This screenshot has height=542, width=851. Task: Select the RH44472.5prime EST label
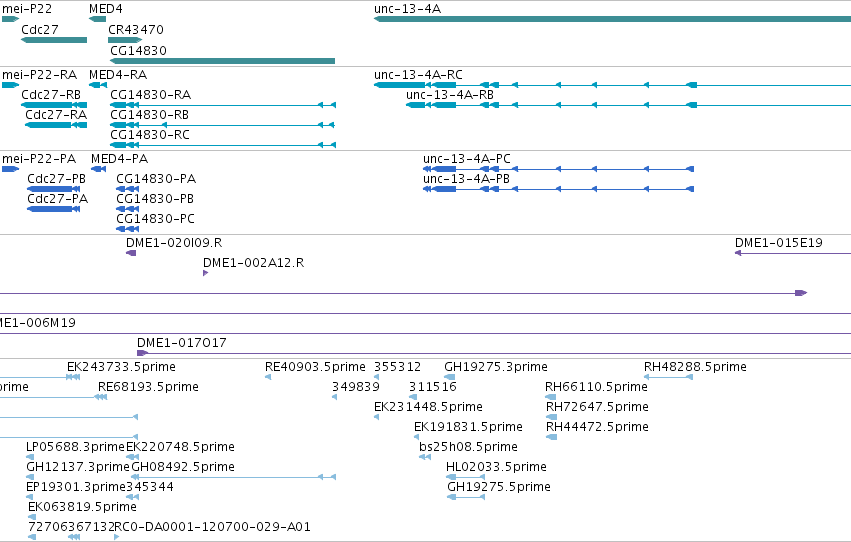(597, 427)
